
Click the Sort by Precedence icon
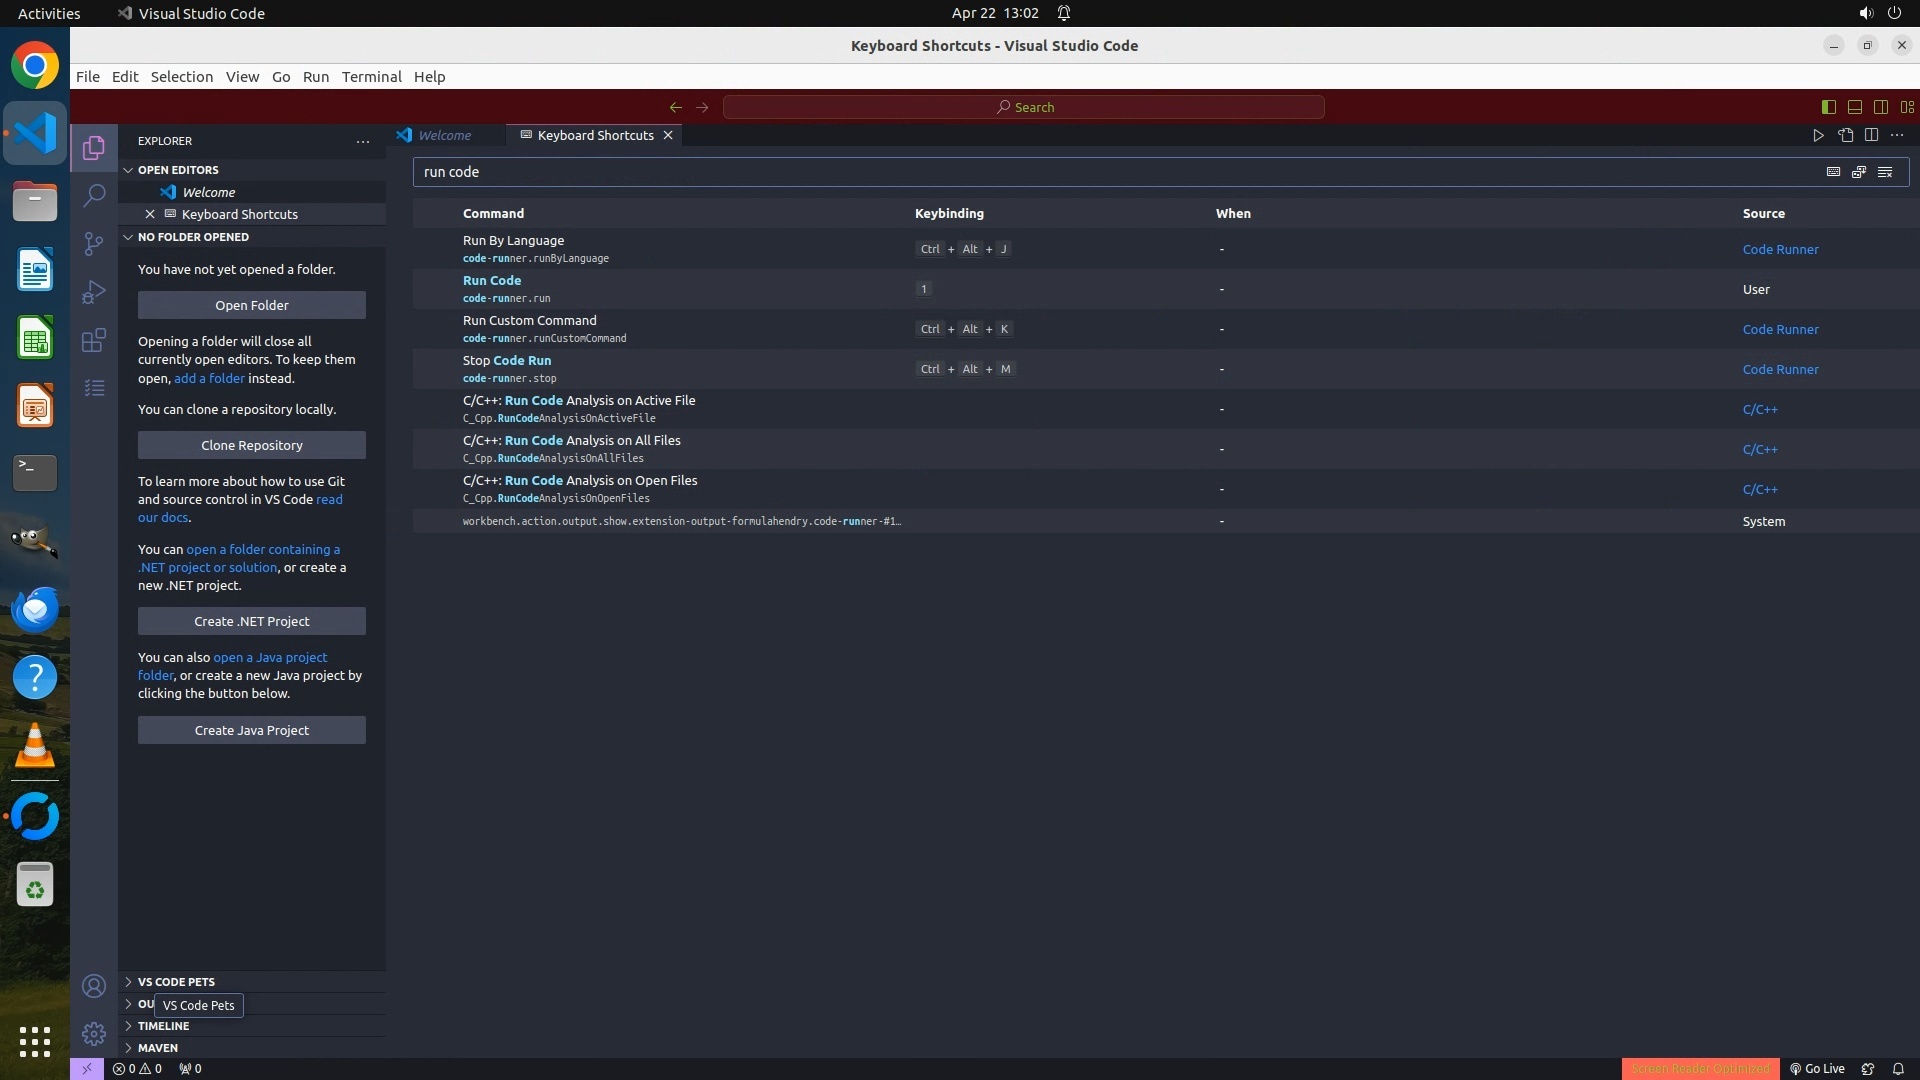(1859, 172)
